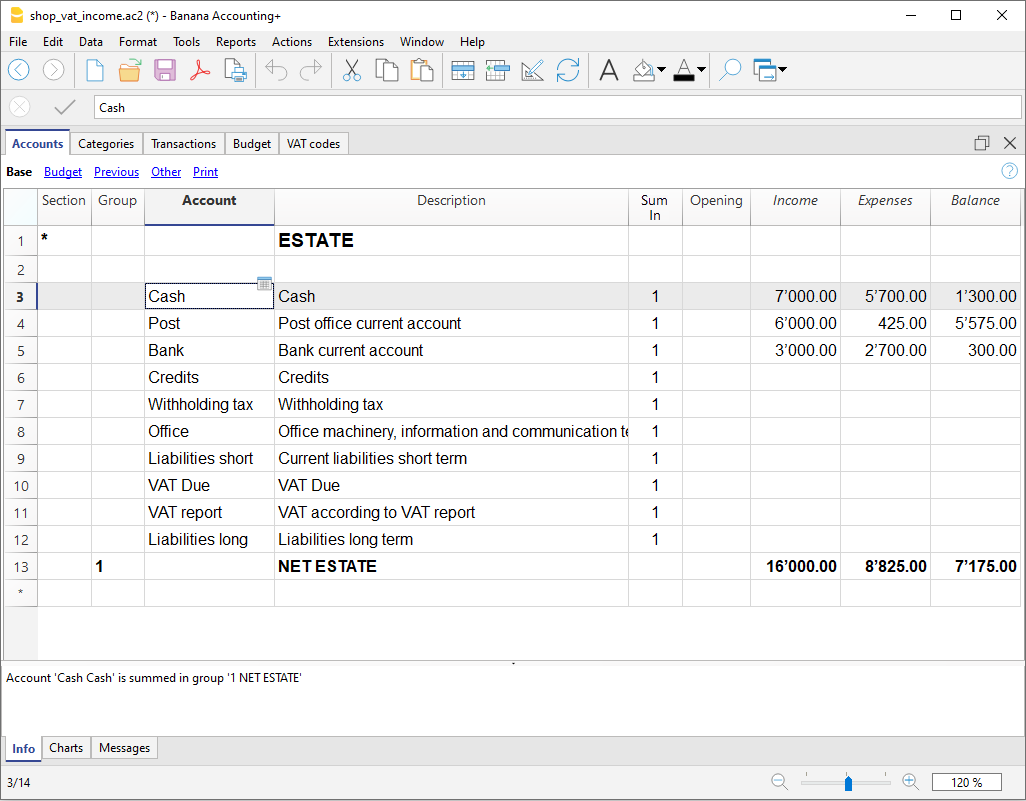Select the 'VAT Due' account cell
This screenshot has height=801, width=1026.
click(209, 486)
